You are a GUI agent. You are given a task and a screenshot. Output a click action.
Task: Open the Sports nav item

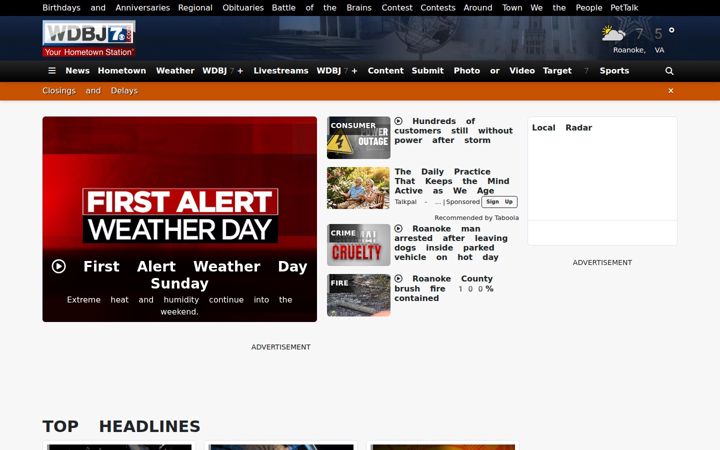click(614, 71)
